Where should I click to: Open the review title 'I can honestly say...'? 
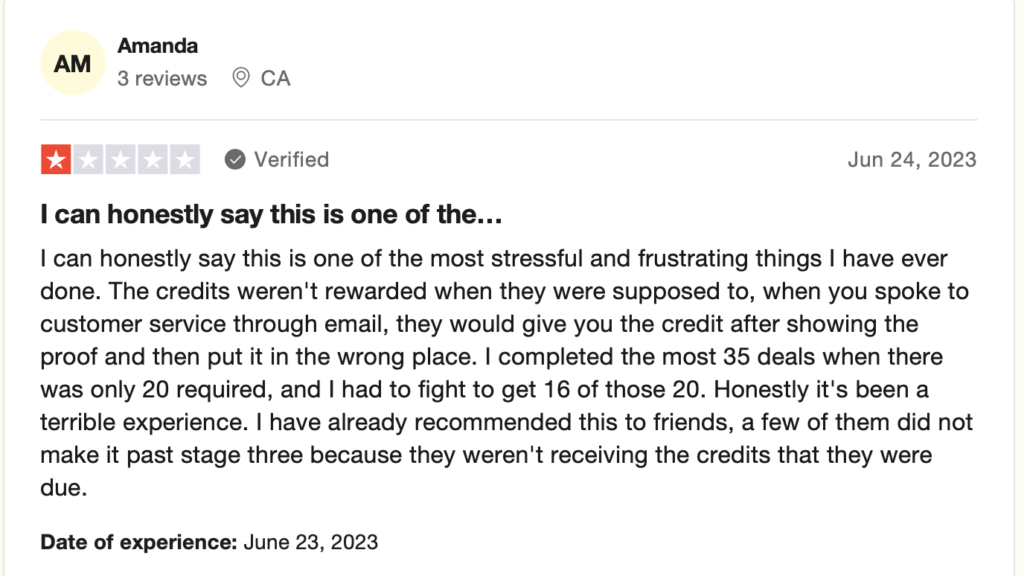[271, 214]
